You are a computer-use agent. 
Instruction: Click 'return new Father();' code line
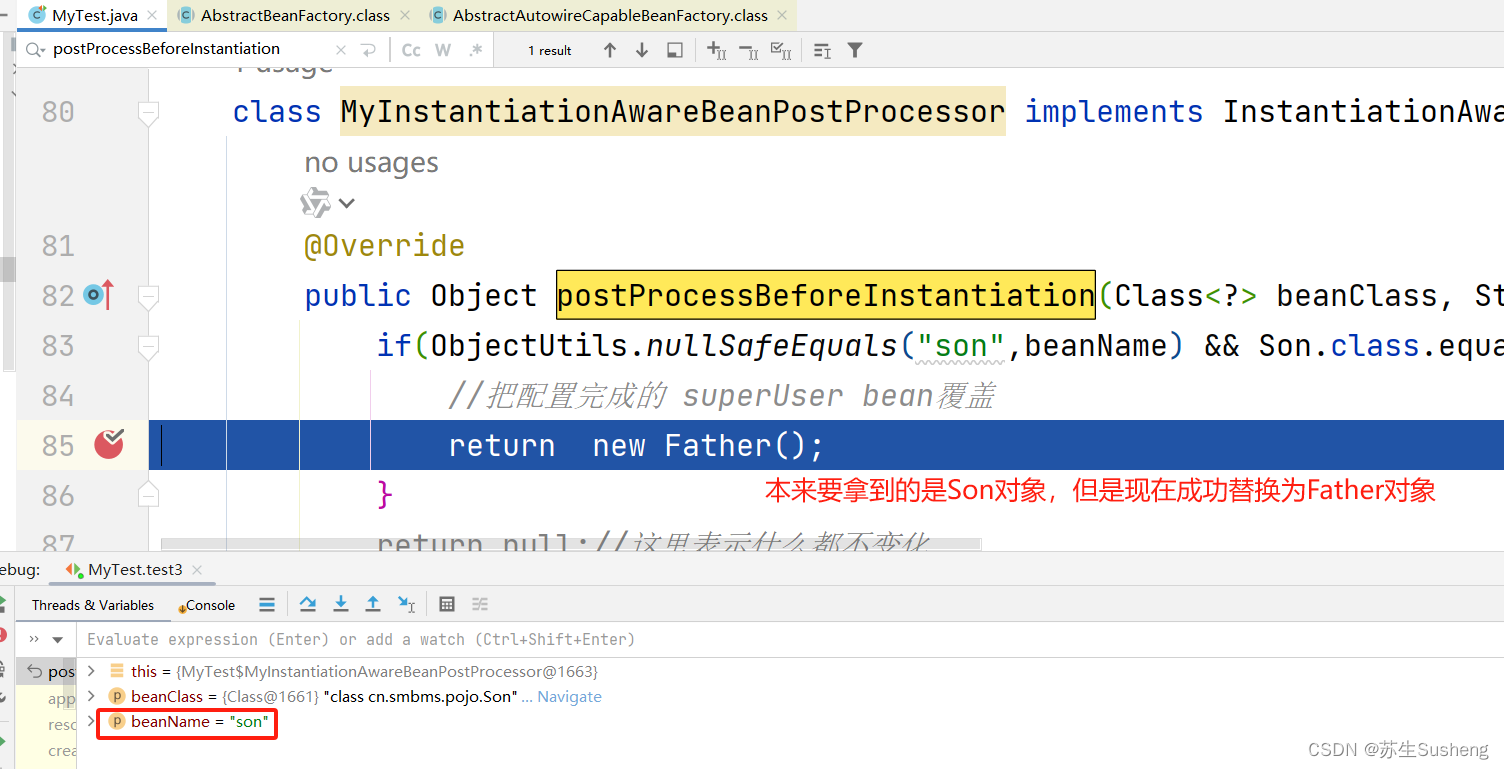(636, 445)
